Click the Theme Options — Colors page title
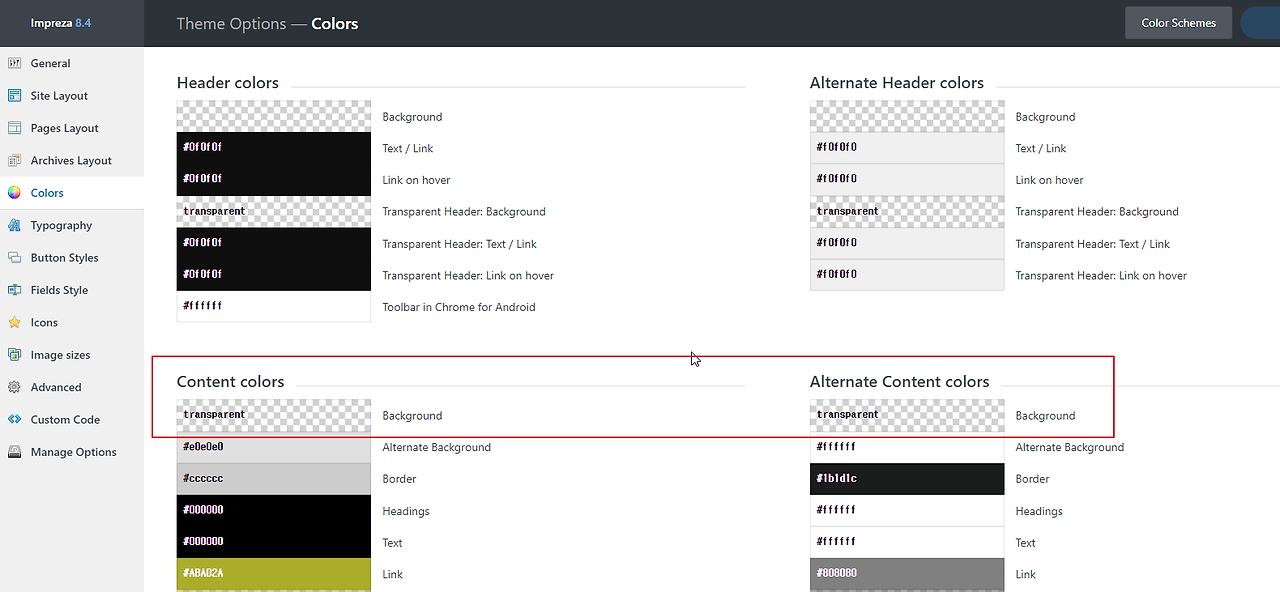Viewport: 1280px width, 592px height. [x=268, y=23]
